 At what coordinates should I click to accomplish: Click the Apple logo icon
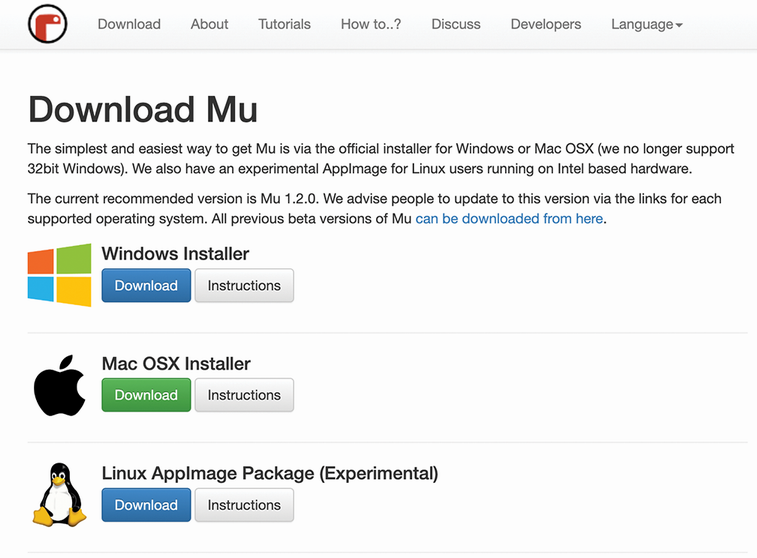point(59,386)
